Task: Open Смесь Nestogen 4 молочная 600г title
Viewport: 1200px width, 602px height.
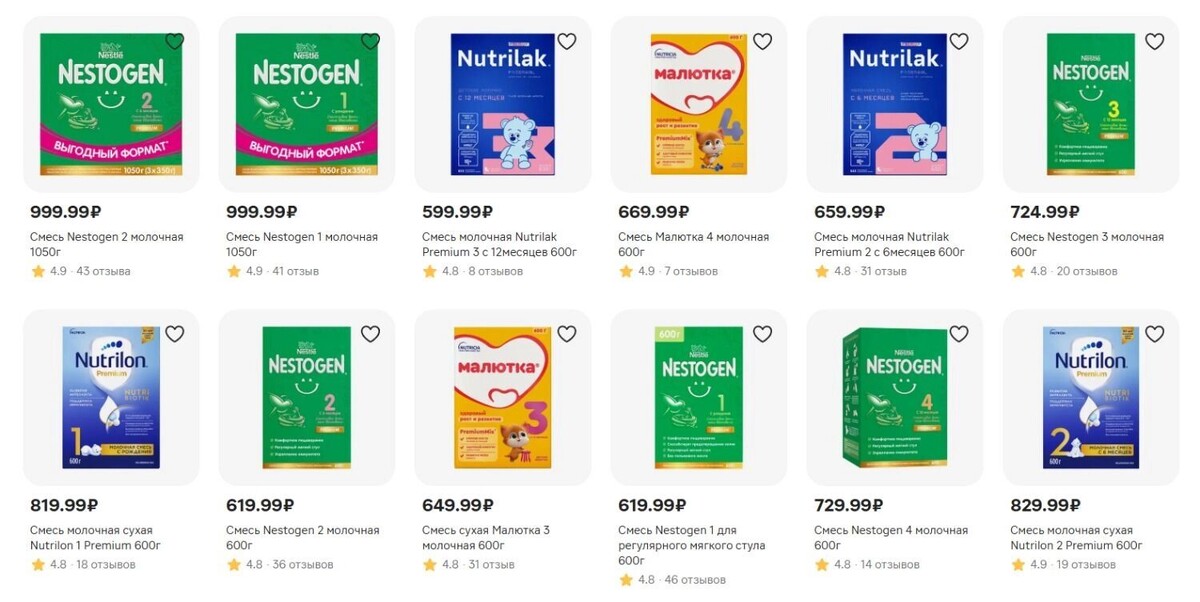Action: click(890, 538)
